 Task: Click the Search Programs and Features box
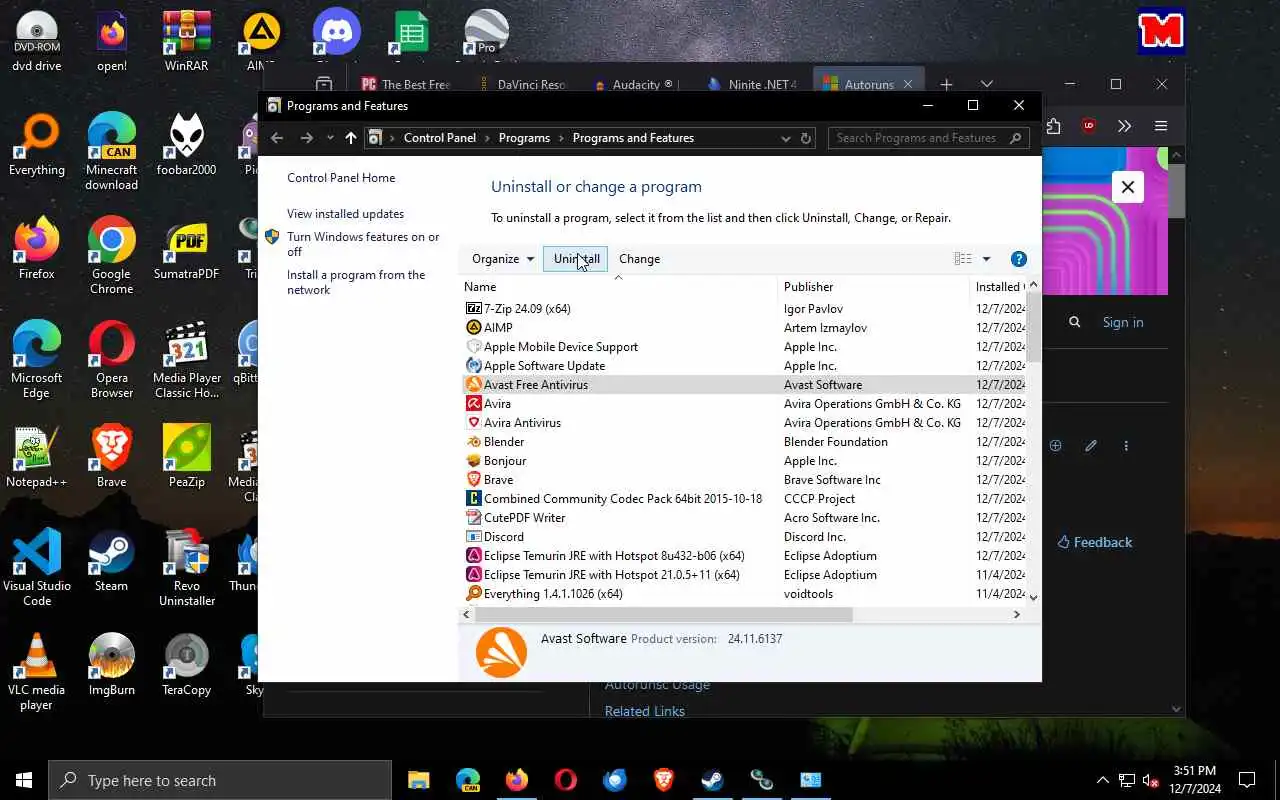click(x=929, y=138)
